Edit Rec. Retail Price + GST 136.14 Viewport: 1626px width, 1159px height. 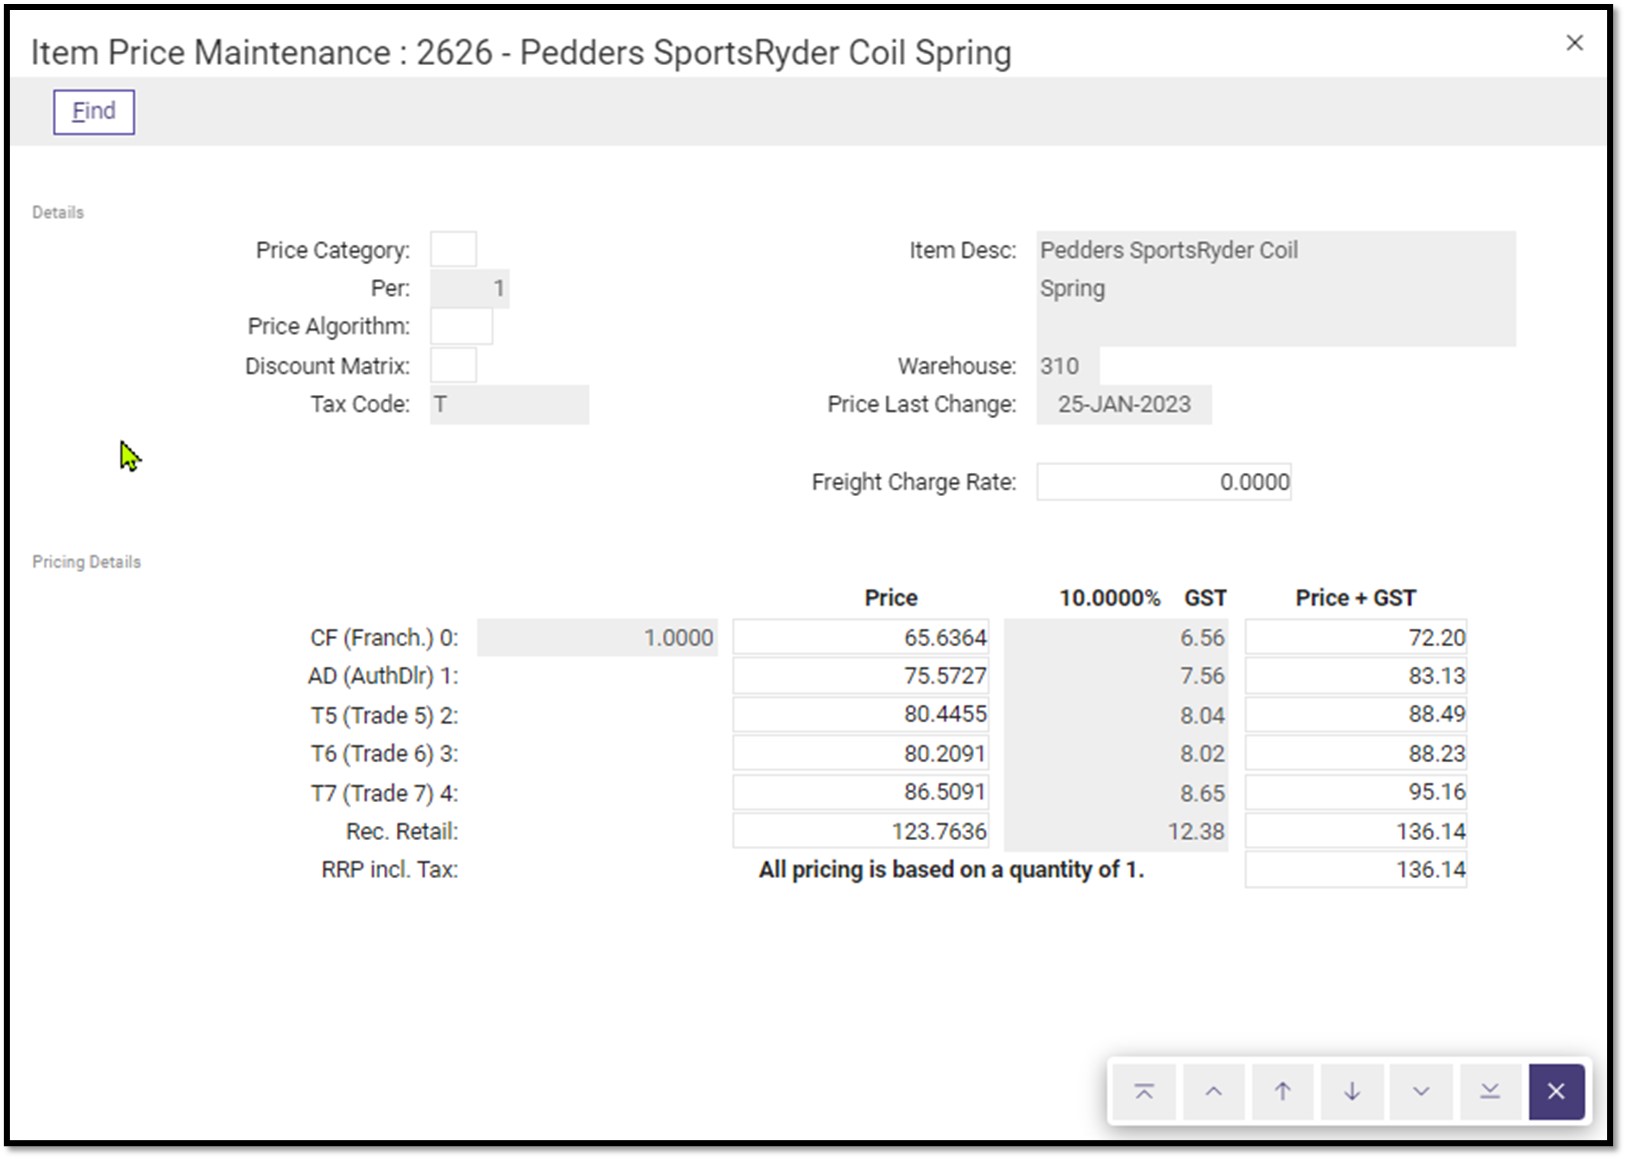point(1356,831)
